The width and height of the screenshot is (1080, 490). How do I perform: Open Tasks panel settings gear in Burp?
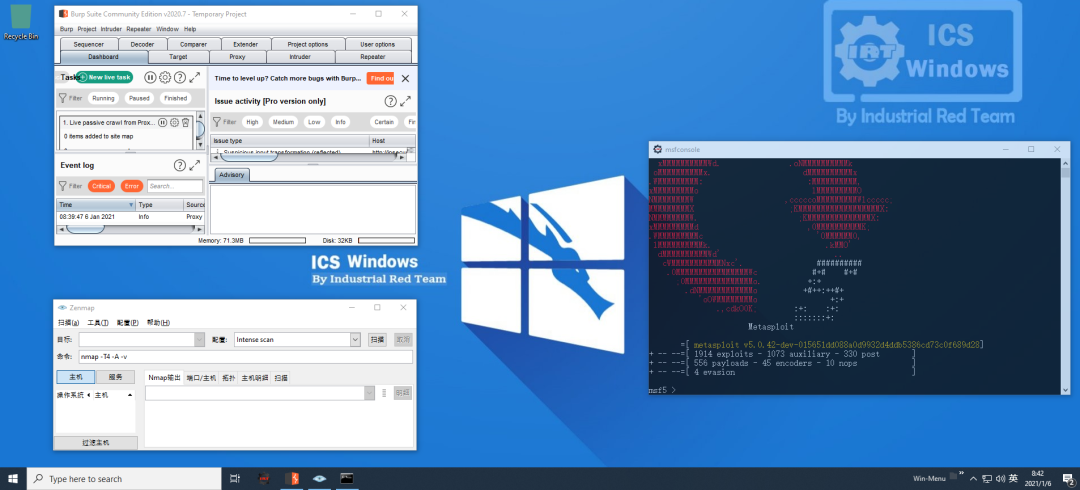165,77
